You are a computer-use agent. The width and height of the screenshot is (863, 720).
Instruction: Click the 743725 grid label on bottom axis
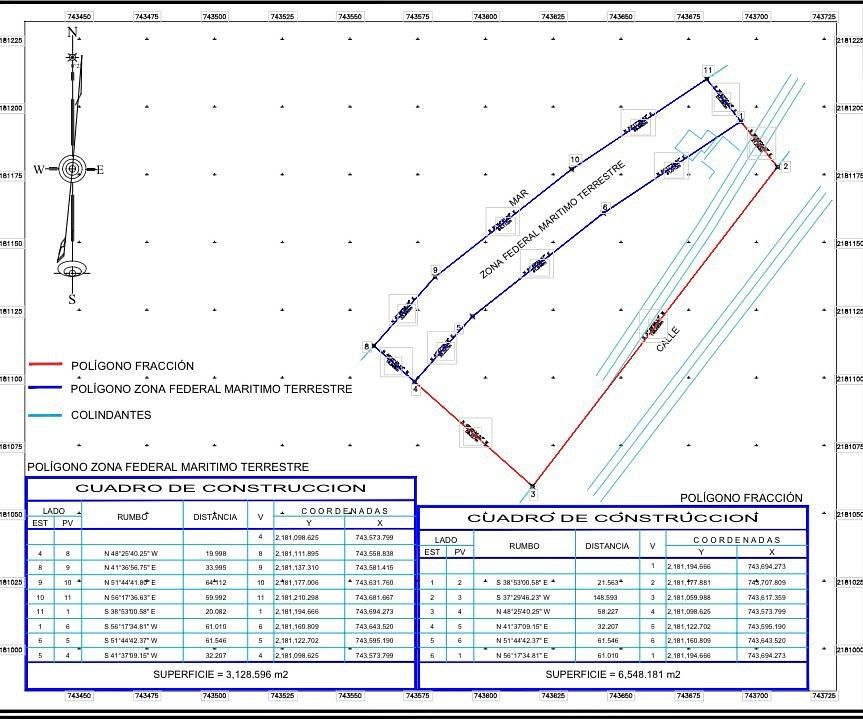(x=824, y=696)
